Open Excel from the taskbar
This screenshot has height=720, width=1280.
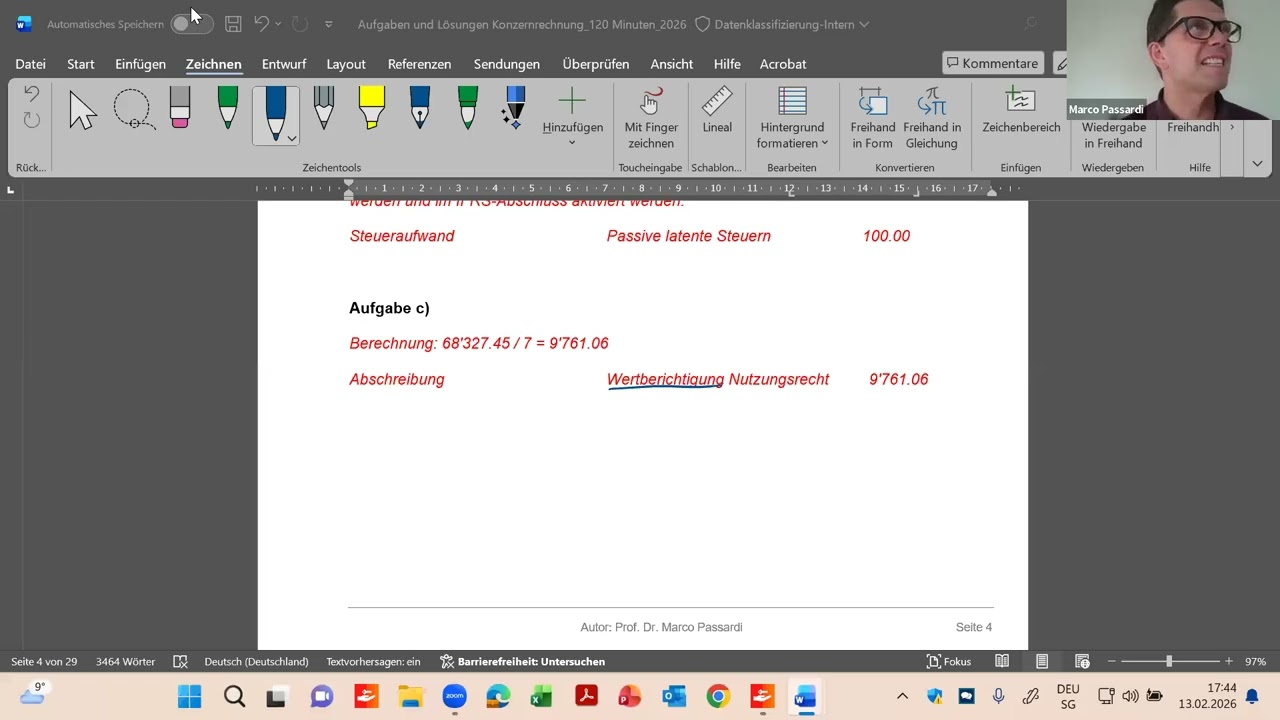[x=541, y=697]
